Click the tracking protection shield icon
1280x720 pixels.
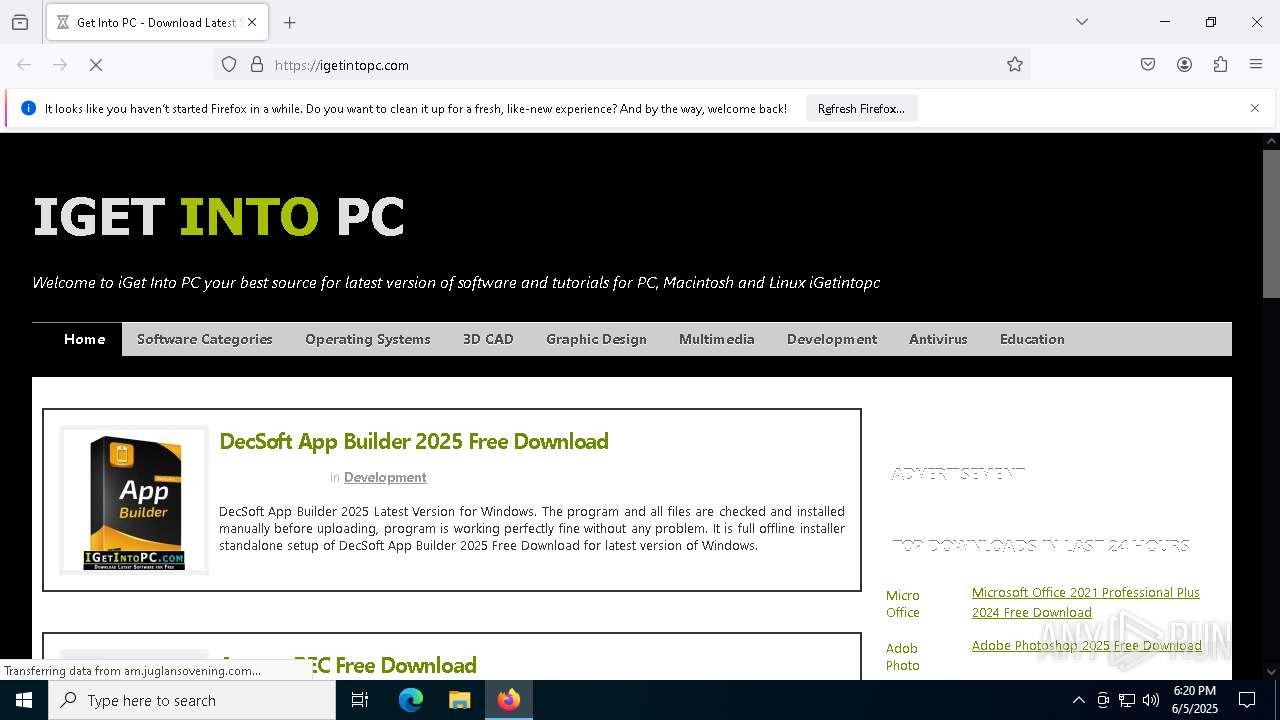[229, 65]
